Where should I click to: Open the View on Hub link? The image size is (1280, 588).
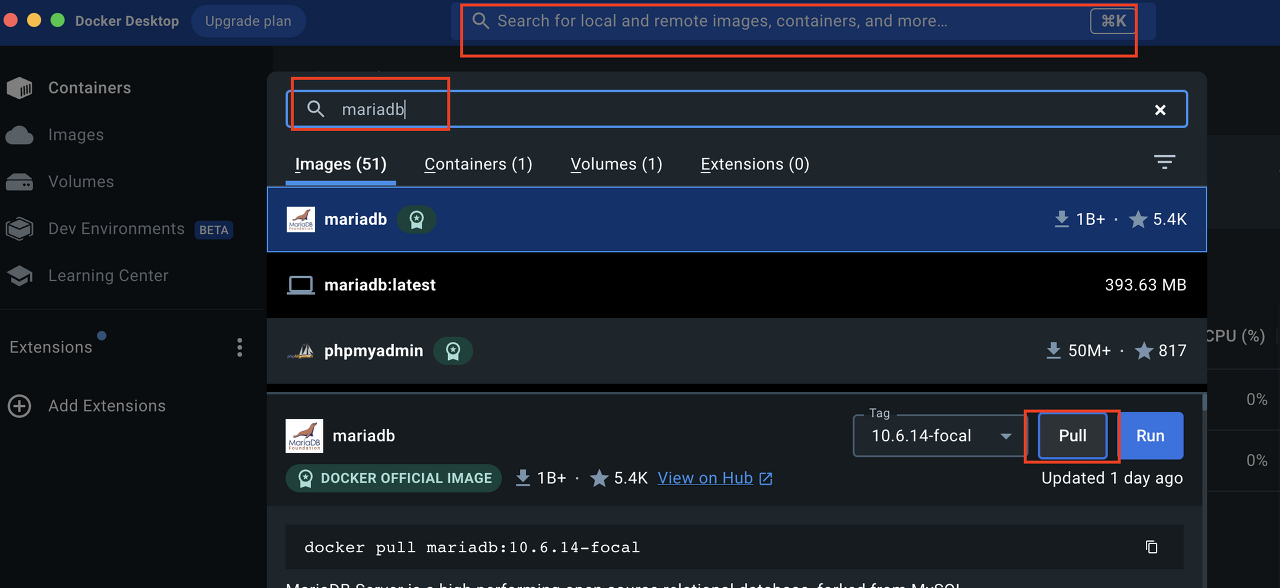pyautogui.click(x=715, y=478)
